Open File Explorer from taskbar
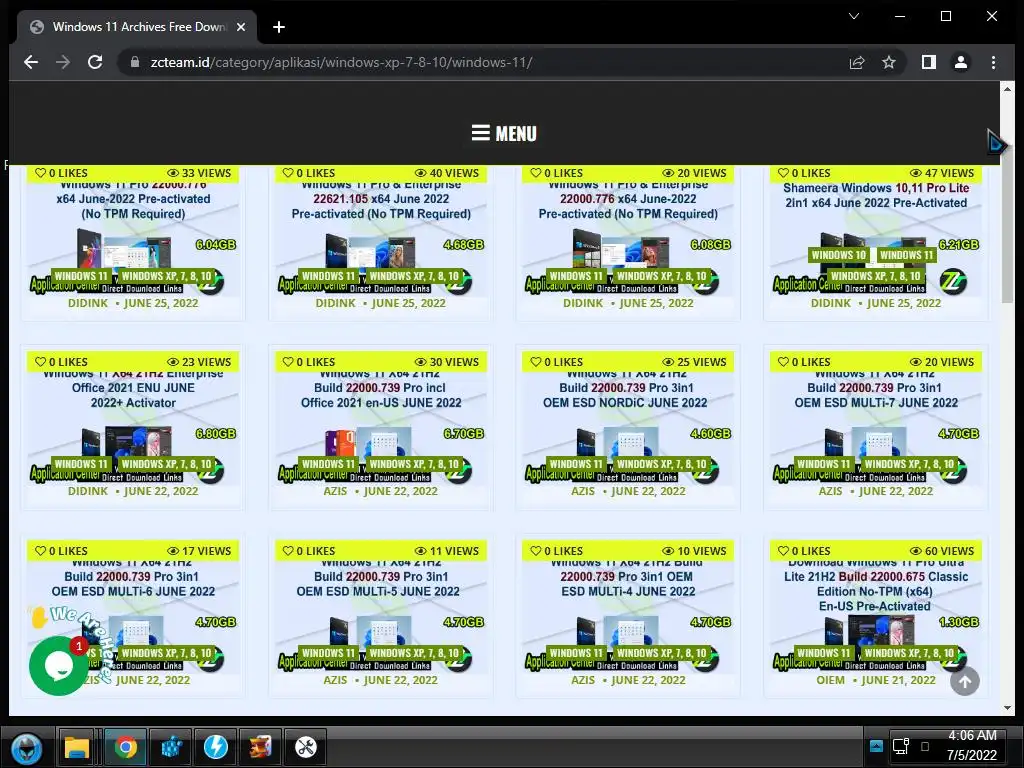Viewport: 1024px width, 768px height. click(76, 747)
